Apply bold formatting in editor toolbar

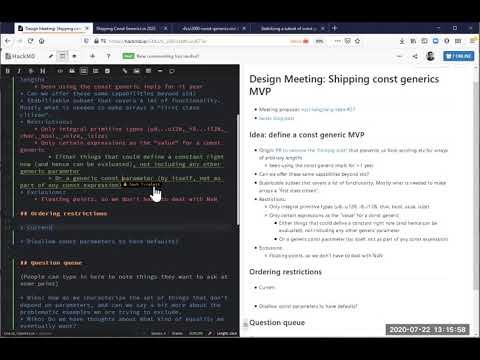click(8, 71)
